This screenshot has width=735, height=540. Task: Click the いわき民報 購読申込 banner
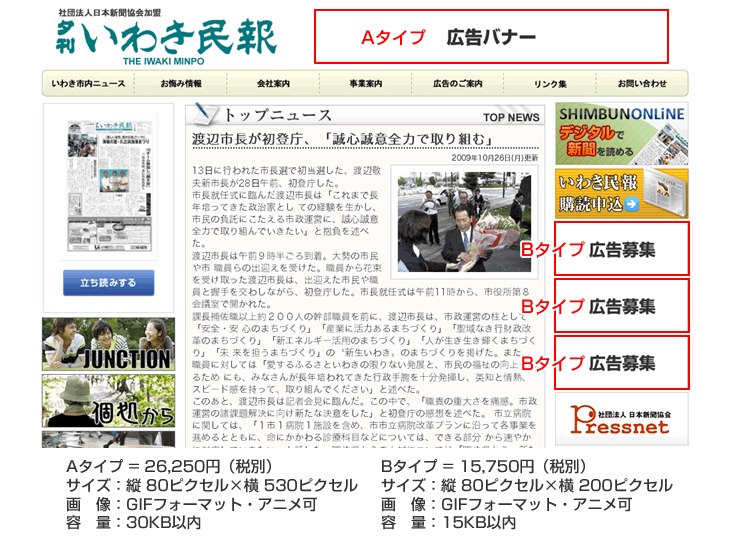tap(622, 194)
